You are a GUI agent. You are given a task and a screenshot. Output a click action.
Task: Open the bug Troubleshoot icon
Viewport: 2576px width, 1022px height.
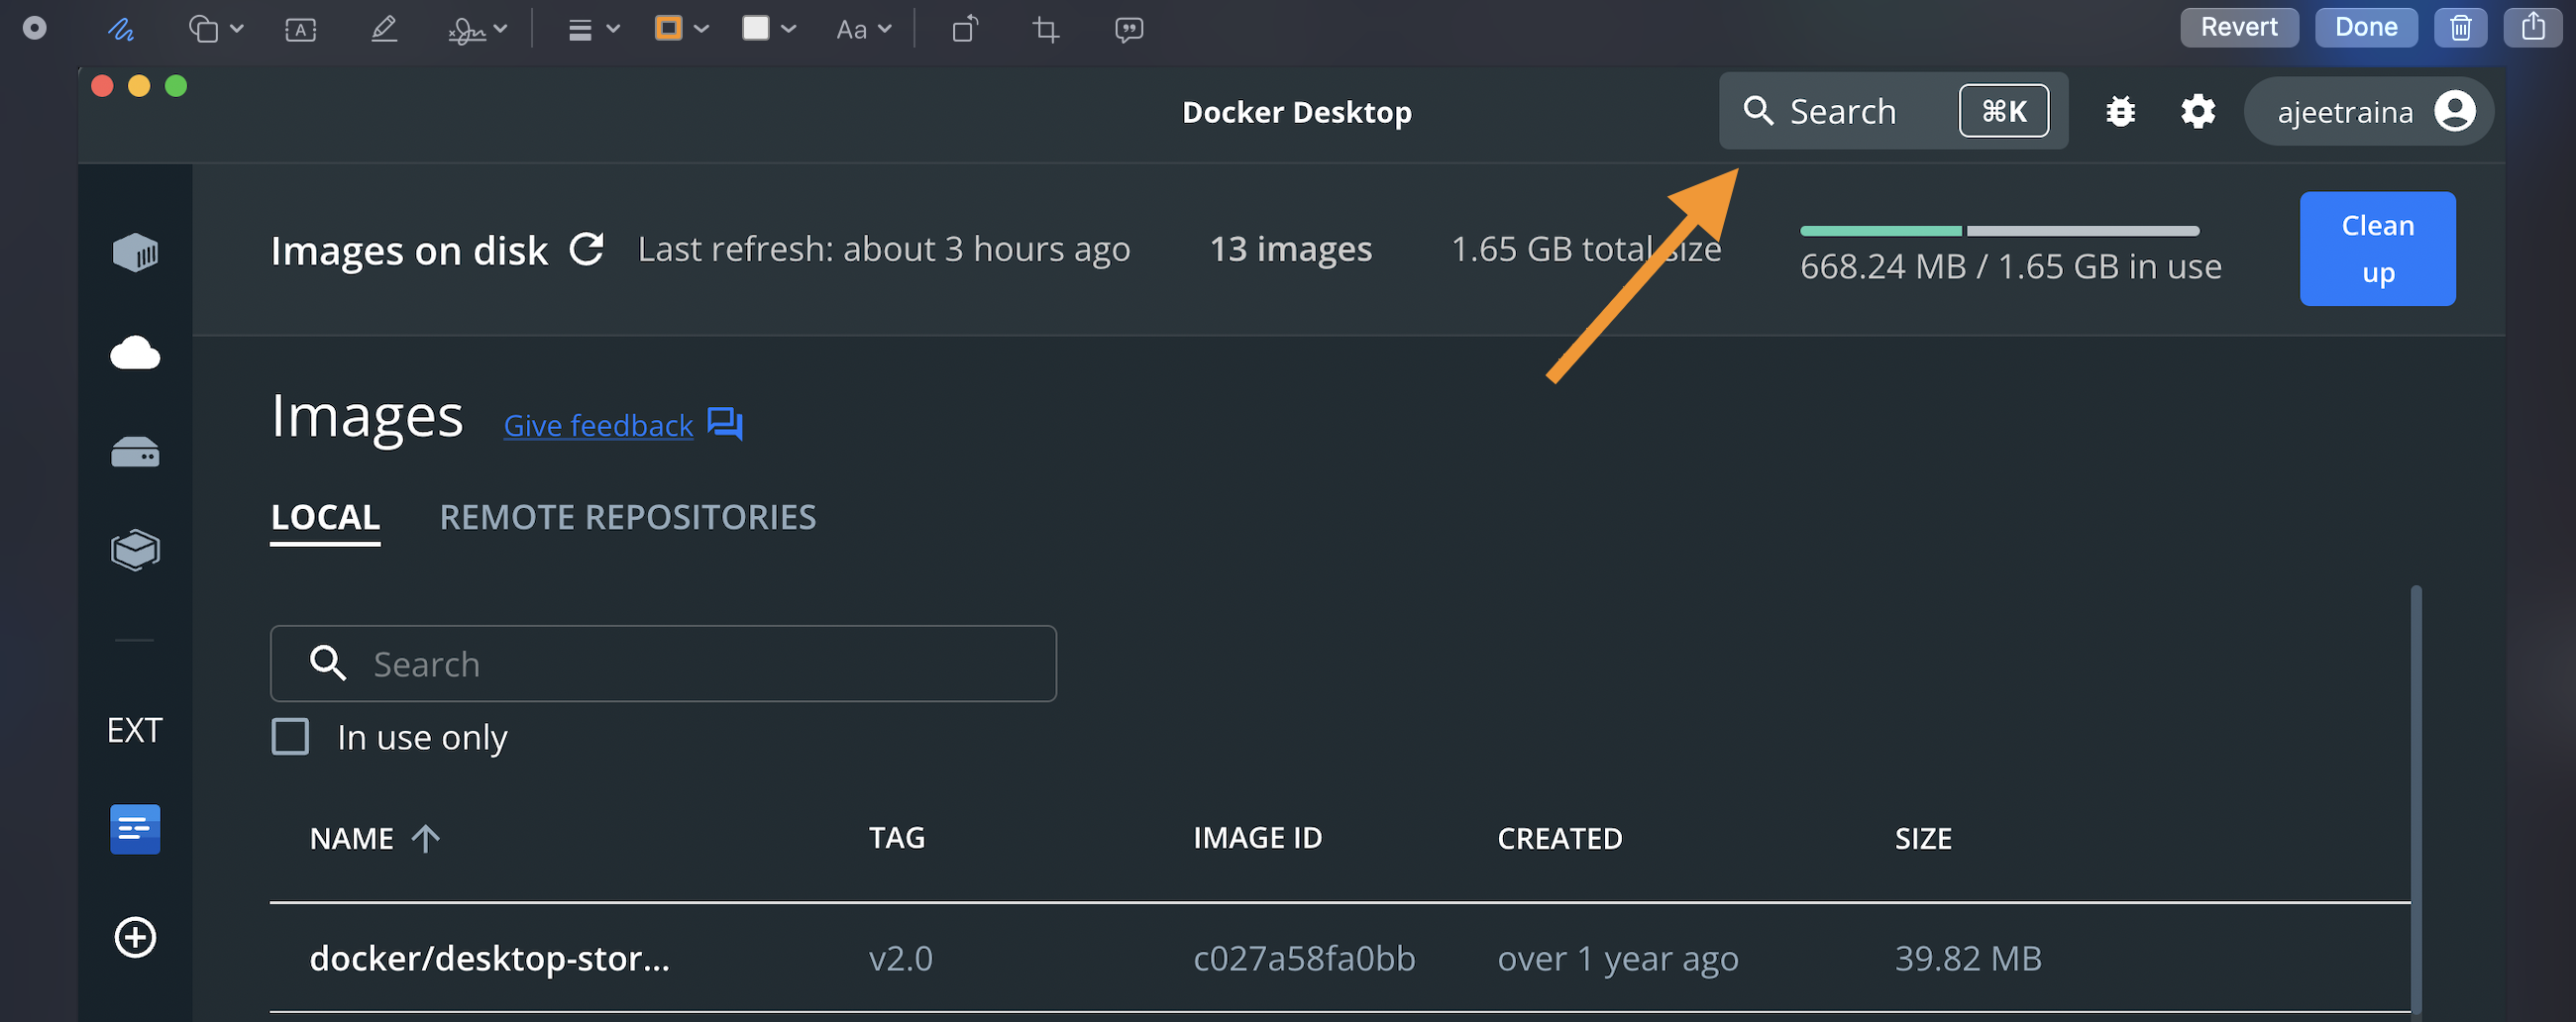coord(2120,111)
